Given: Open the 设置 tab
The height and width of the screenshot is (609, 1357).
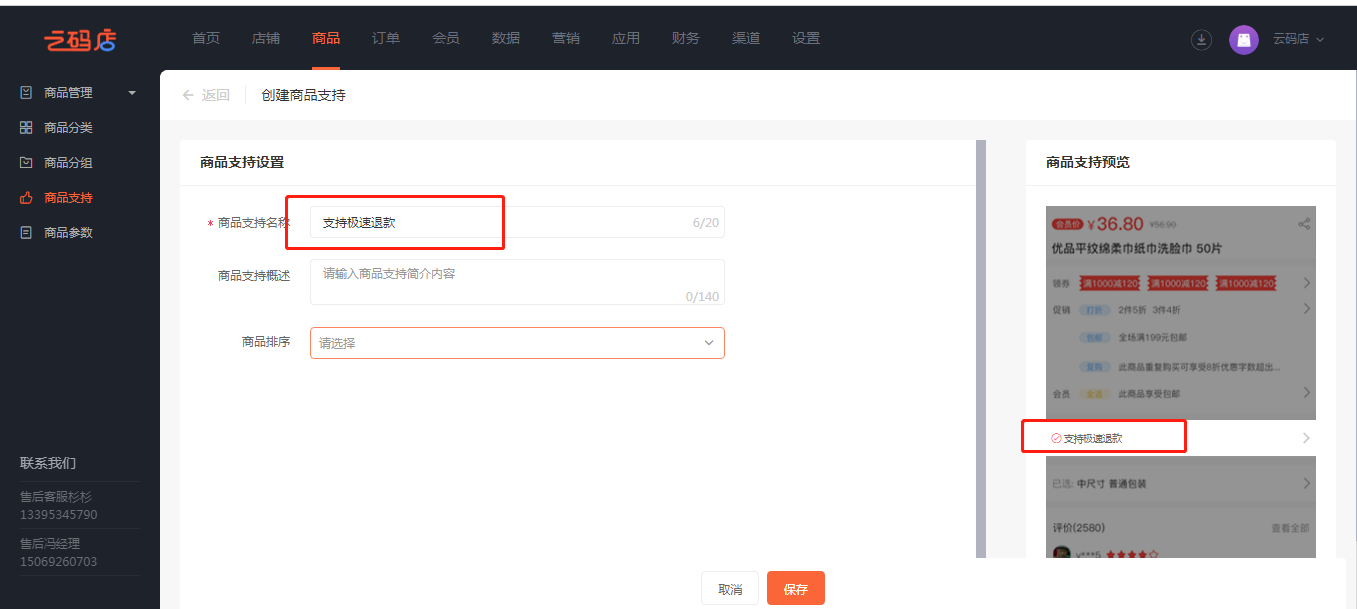Looking at the screenshot, I should coord(806,38).
